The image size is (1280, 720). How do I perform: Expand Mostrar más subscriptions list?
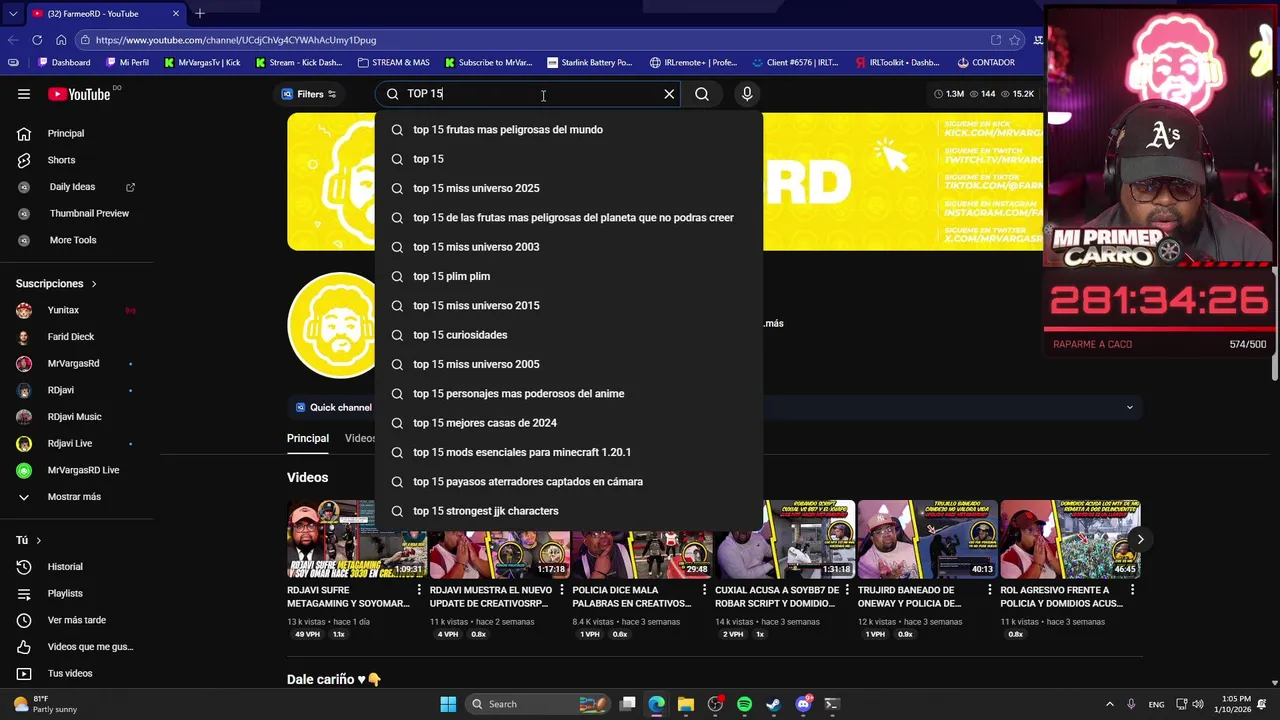click(x=76, y=497)
